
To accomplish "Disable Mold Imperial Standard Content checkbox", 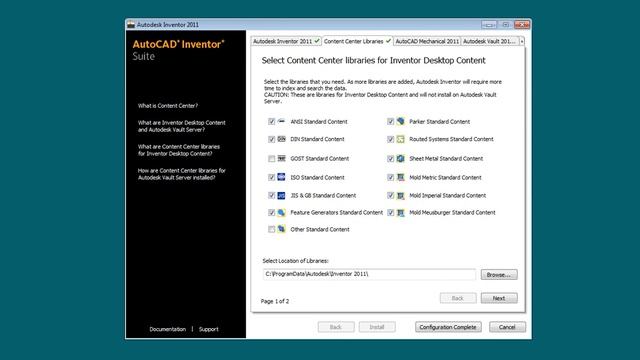I will 391,196.
